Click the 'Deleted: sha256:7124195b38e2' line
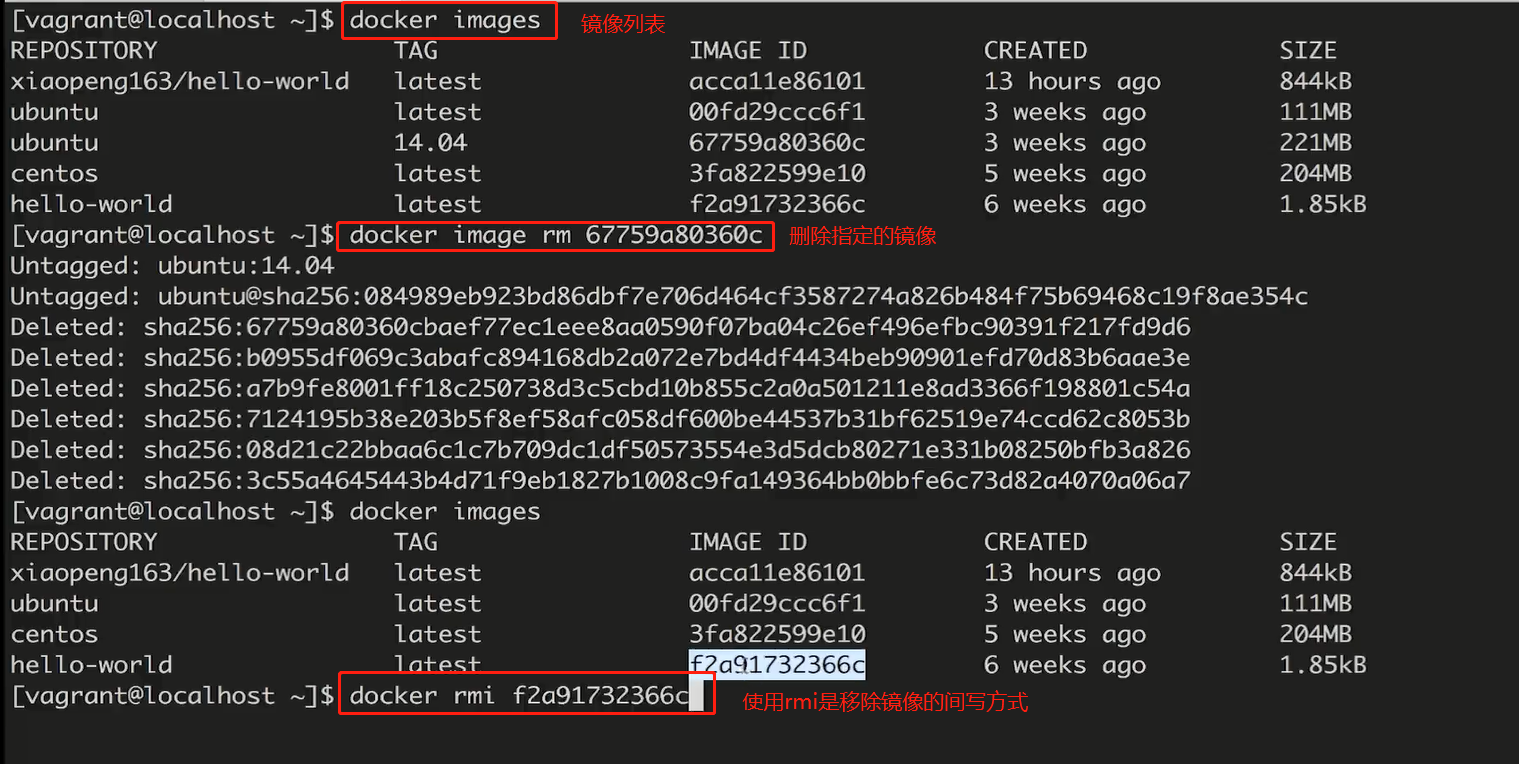 point(600,420)
